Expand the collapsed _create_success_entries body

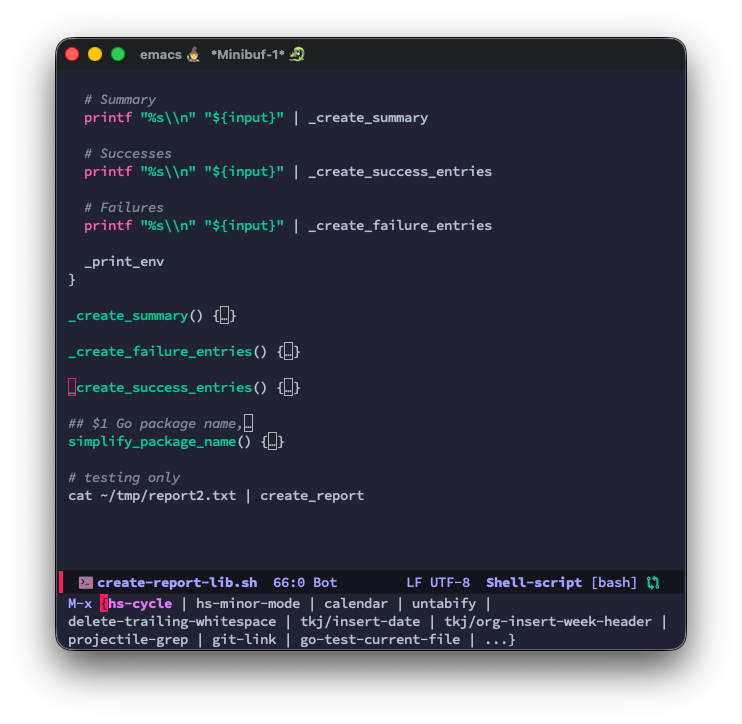click(x=289, y=388)
